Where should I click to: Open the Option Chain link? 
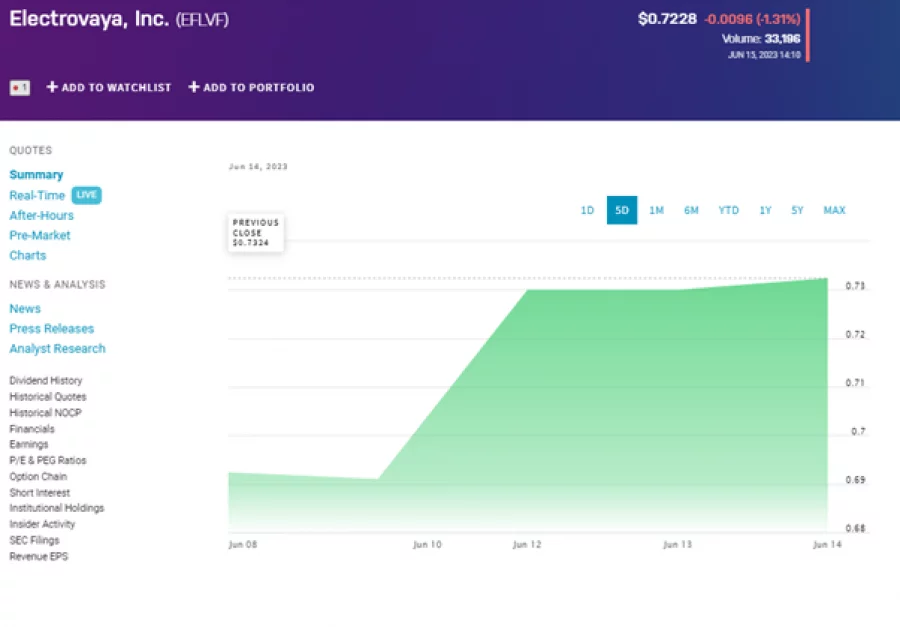[38, 476]
